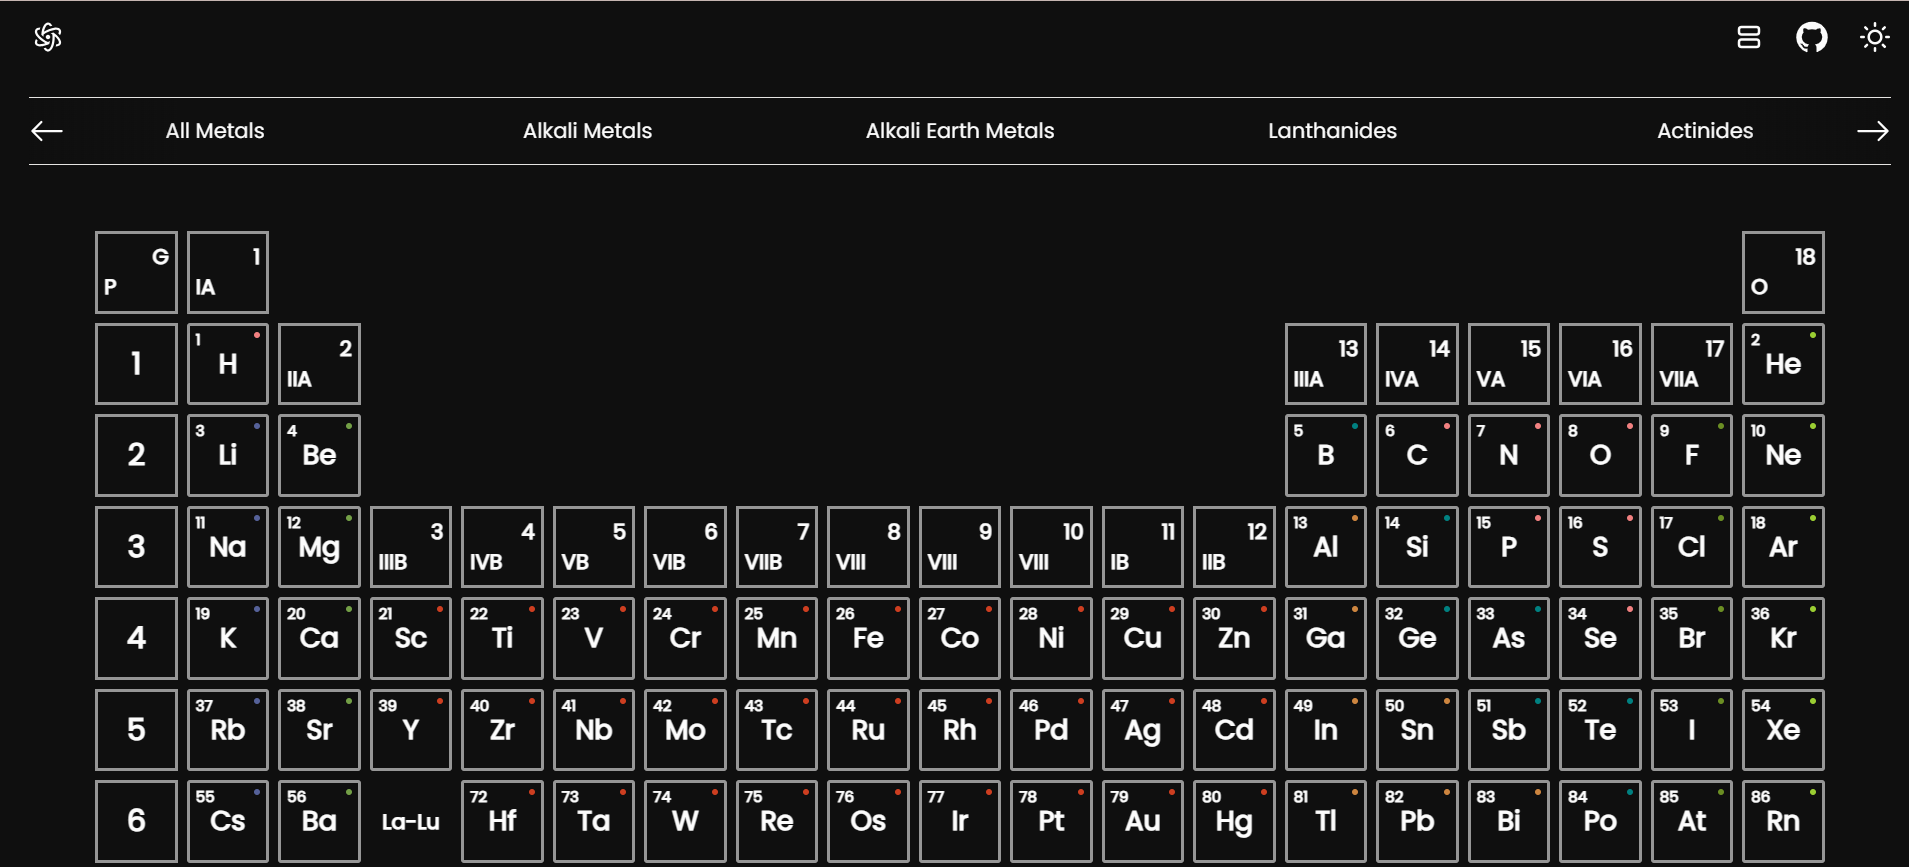Open the GitHub repository icon
Screen dimensions: 1909x867
(x=1811, y=38)
